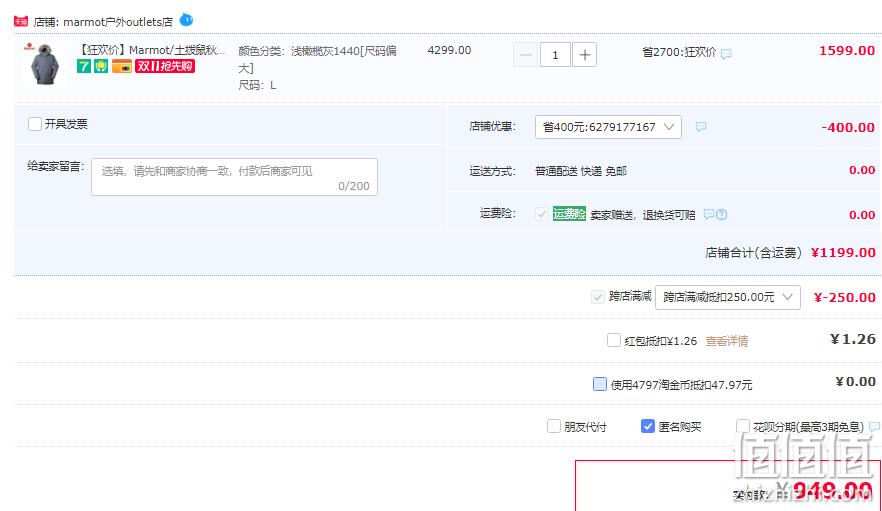
Task: Check the 开具发票 invoice checkbox
Action: [x=35, y=124]
